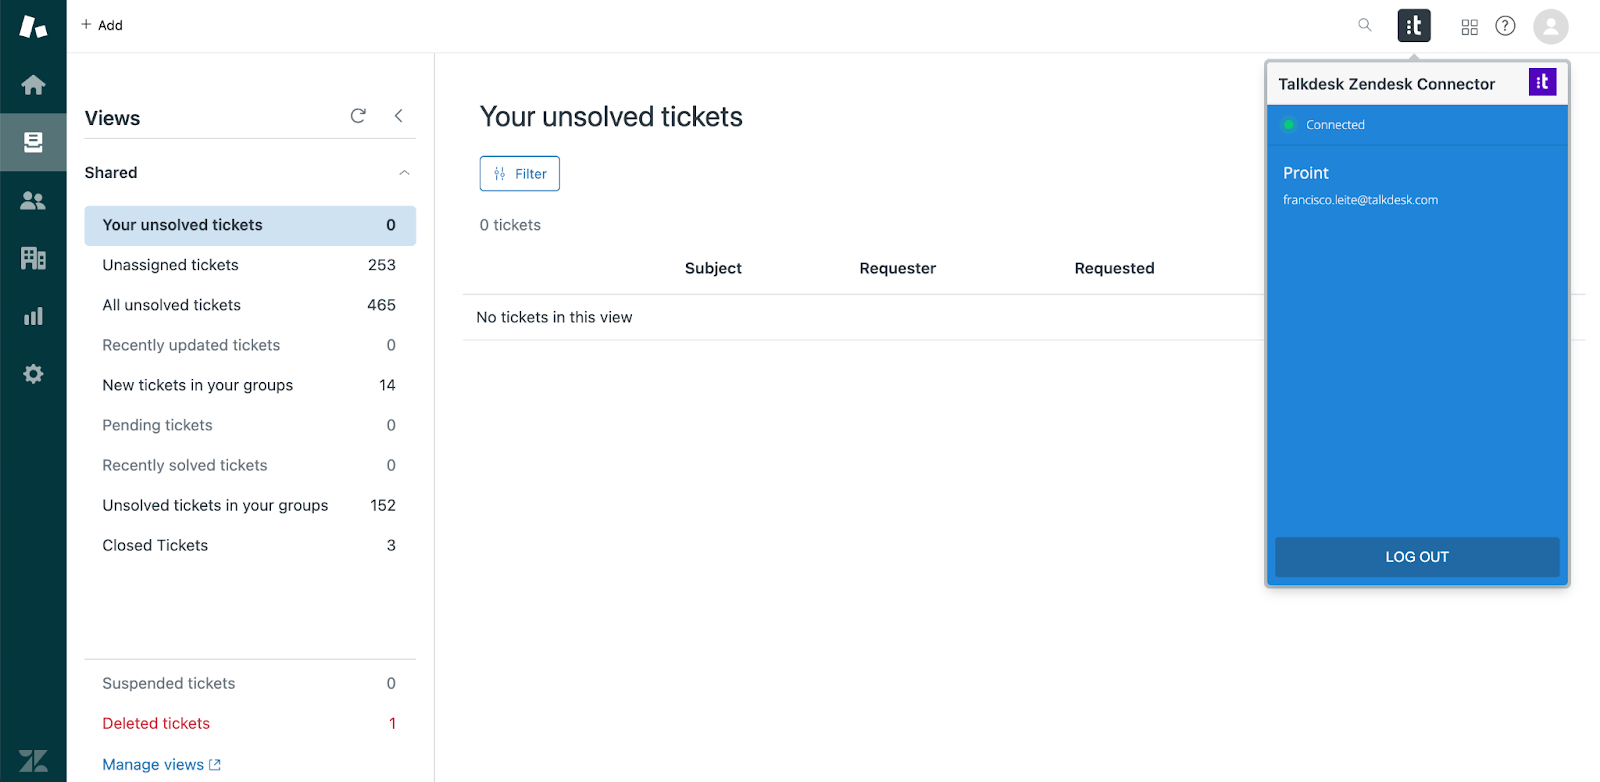Click the LOG OUT button
This screenshot has height=782, width=1600.
1417,557
